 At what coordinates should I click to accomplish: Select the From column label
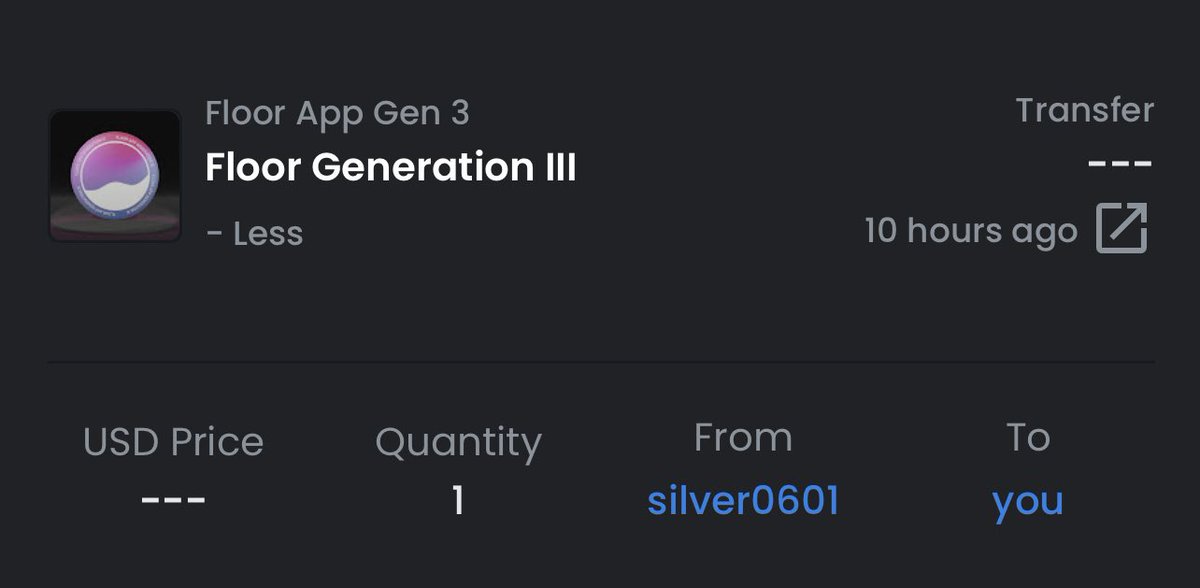(743, 437)
